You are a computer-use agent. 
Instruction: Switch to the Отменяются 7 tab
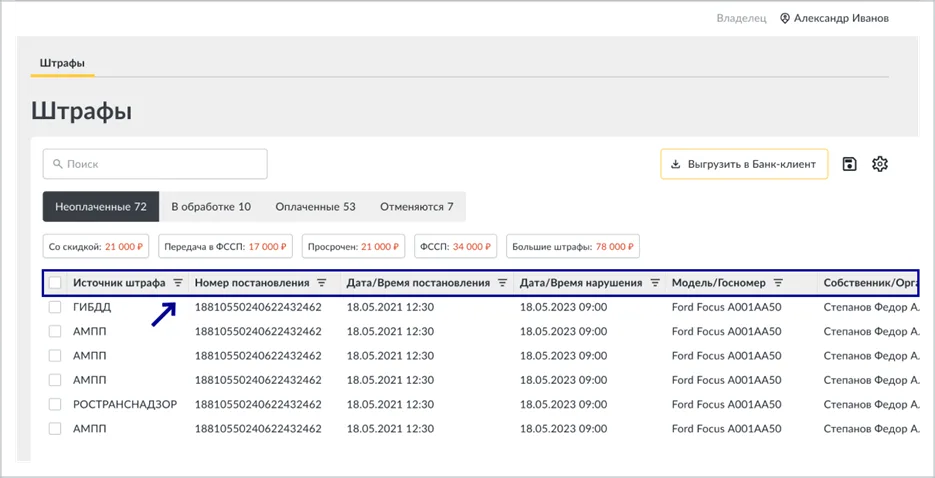coord(417,207)
